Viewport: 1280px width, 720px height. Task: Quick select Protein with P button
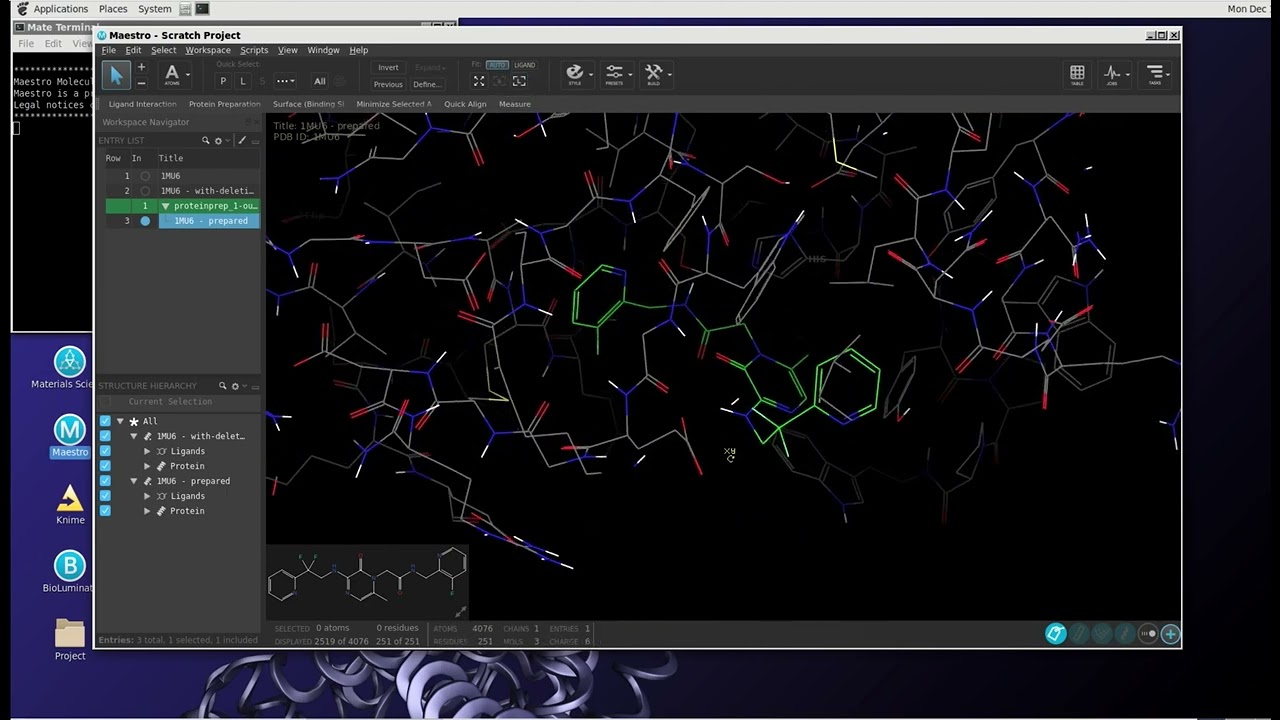click(223, 81)
